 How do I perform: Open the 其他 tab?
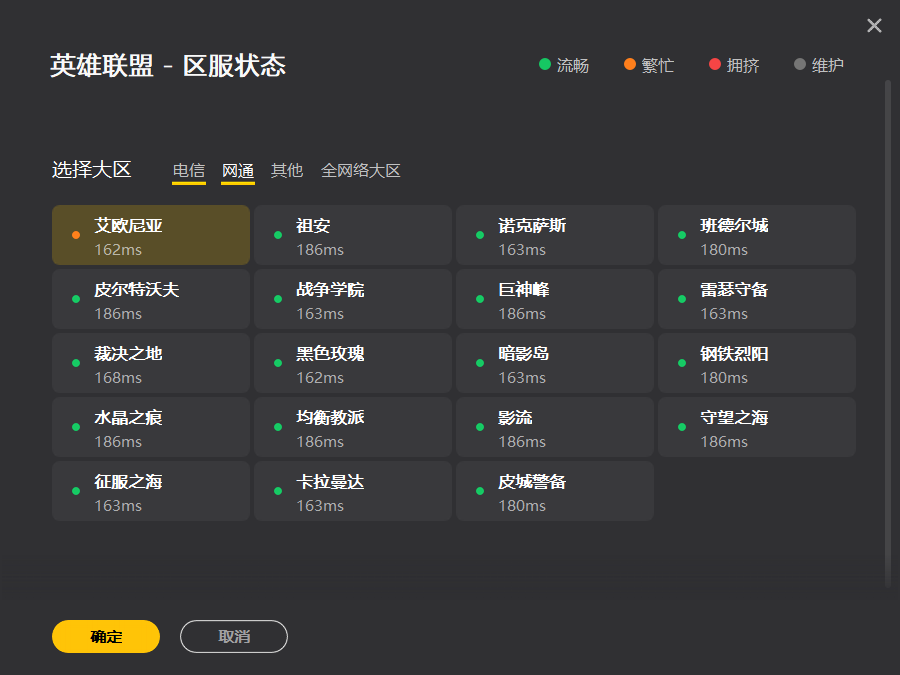pos(287,170)
